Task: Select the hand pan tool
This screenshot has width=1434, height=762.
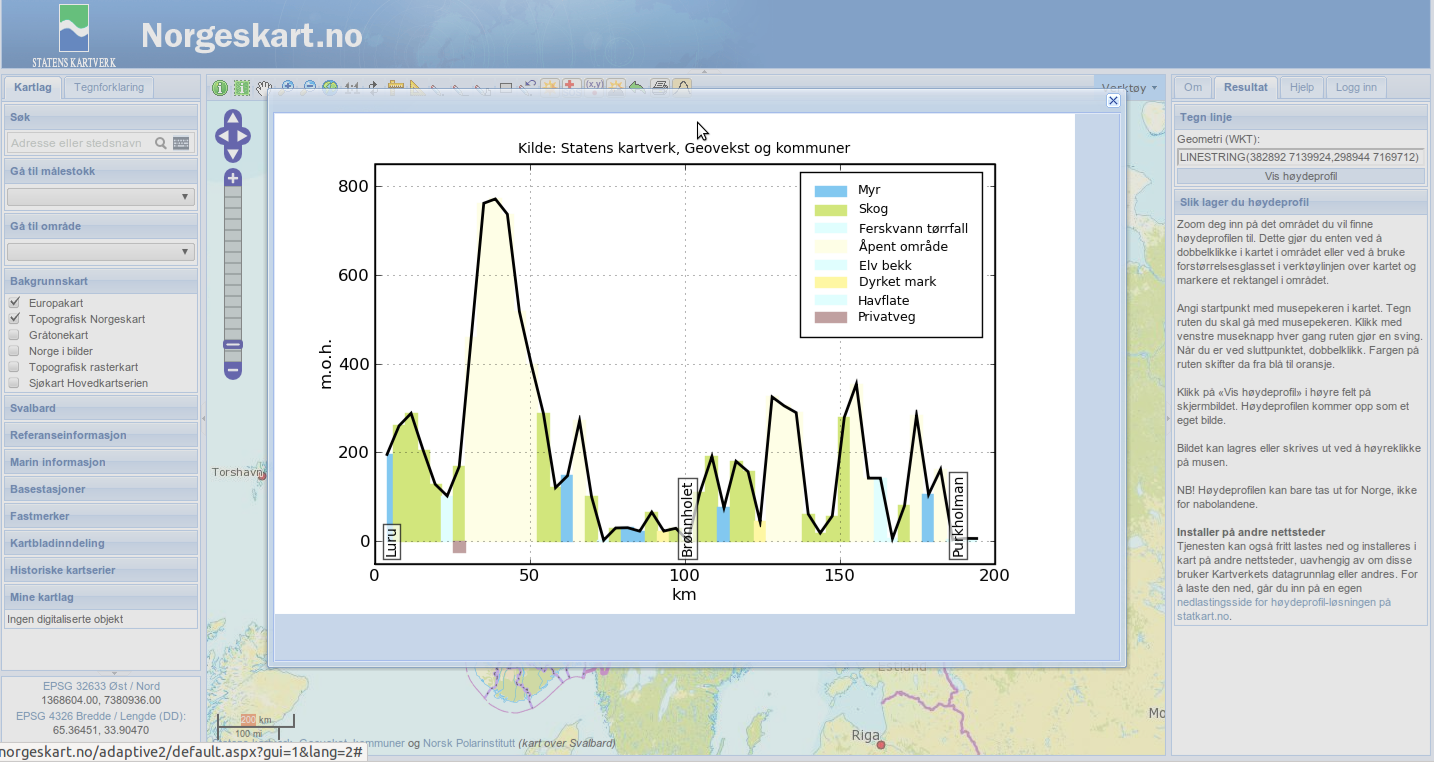Action: (263, 87)
